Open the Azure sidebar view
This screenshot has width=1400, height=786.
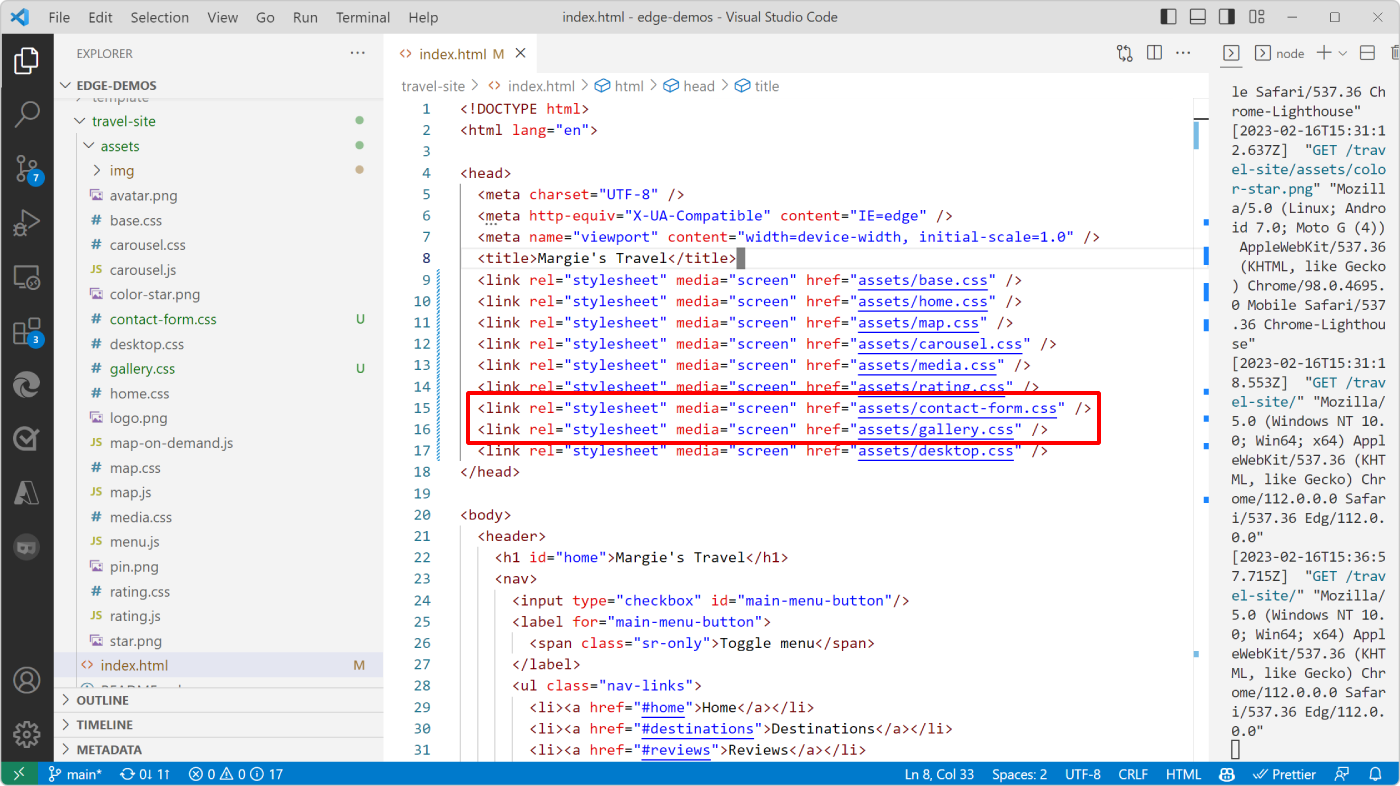(x=27, y=491)
